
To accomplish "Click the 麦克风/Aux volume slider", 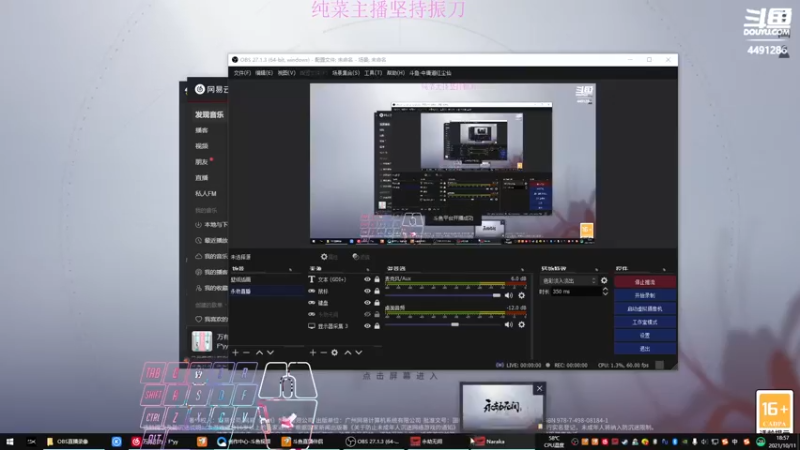I will click(443, 295).
